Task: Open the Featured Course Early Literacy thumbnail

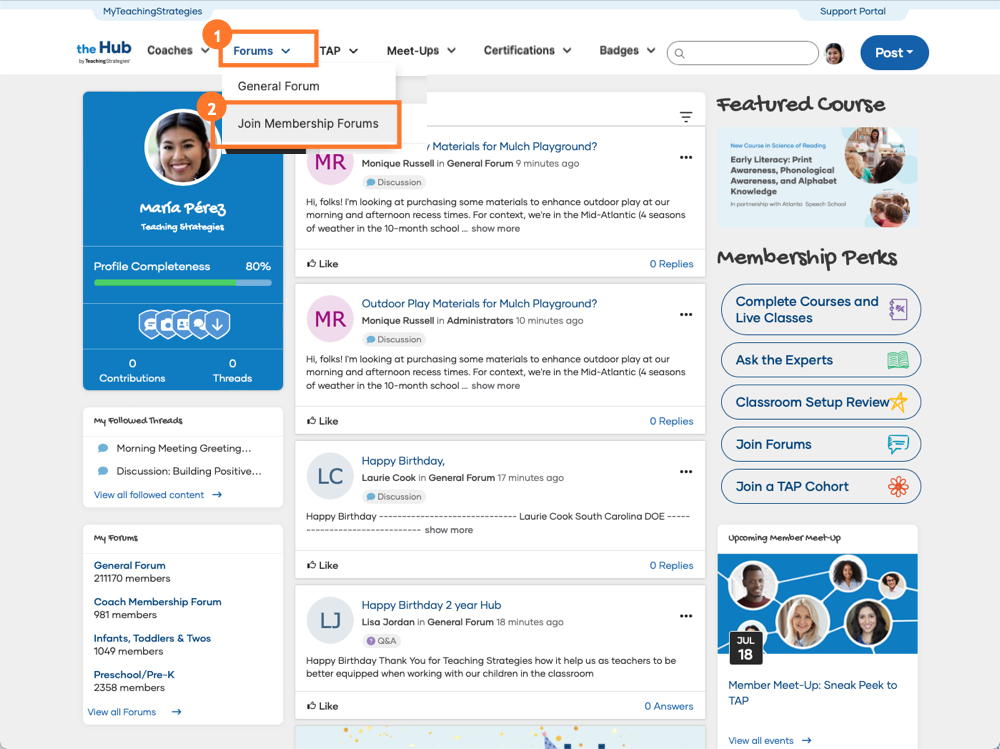Action: (x=818, y=177)
